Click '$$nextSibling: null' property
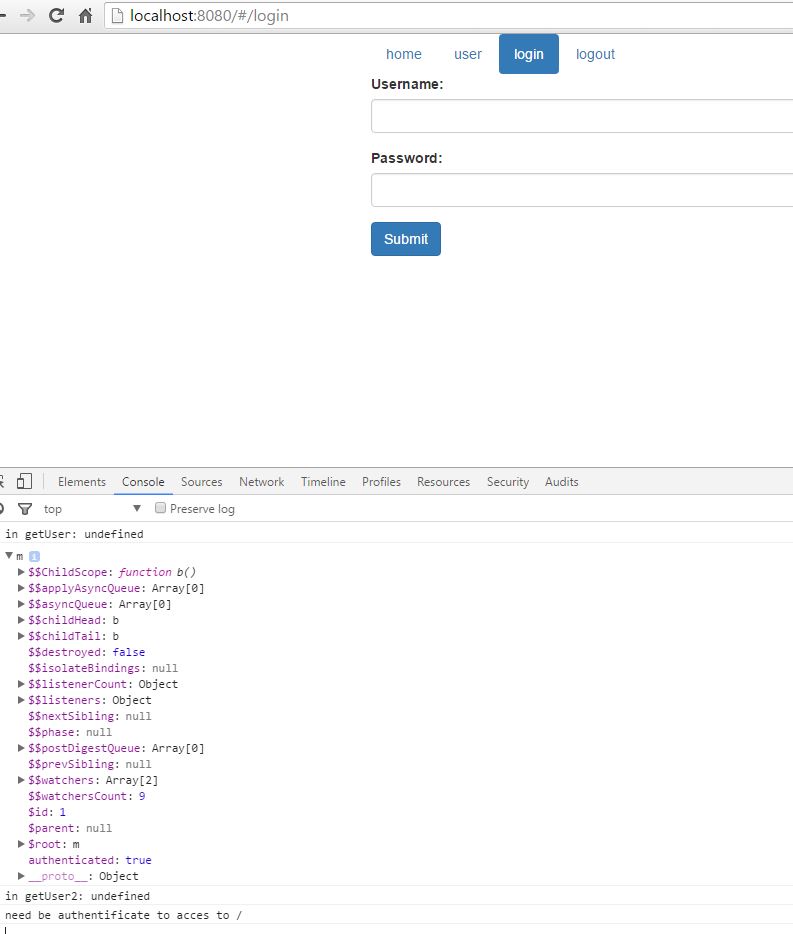Screen dimensions: 793x934 point(89,716)
